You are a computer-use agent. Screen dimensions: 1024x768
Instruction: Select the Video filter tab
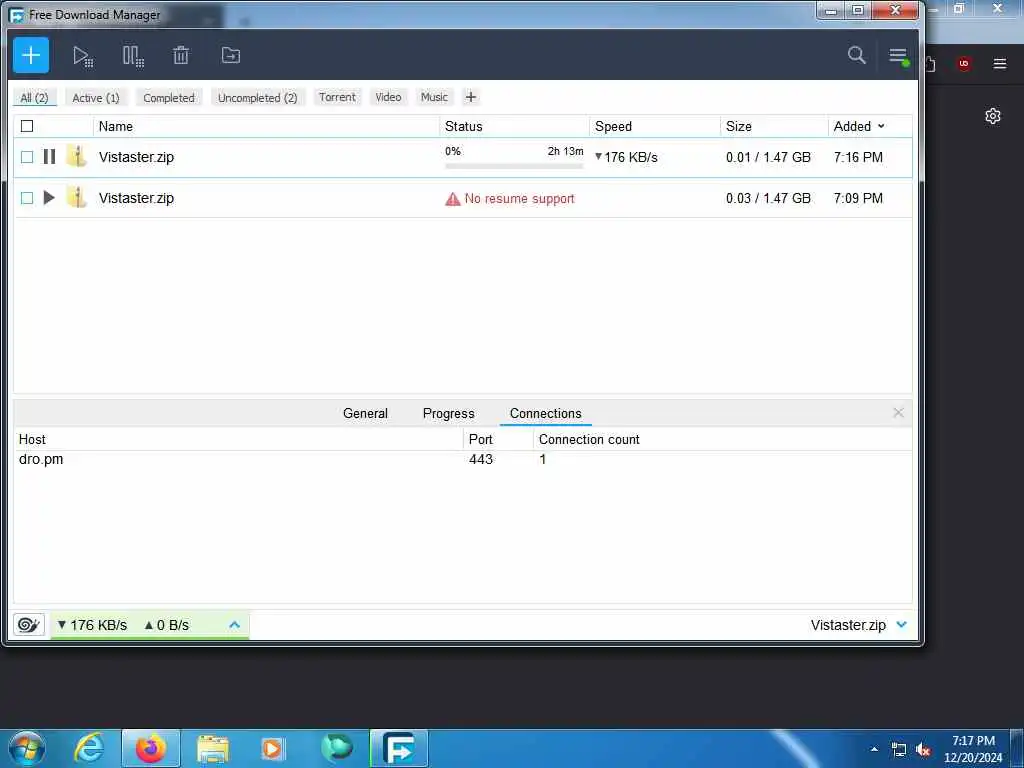tap(388, 97)
